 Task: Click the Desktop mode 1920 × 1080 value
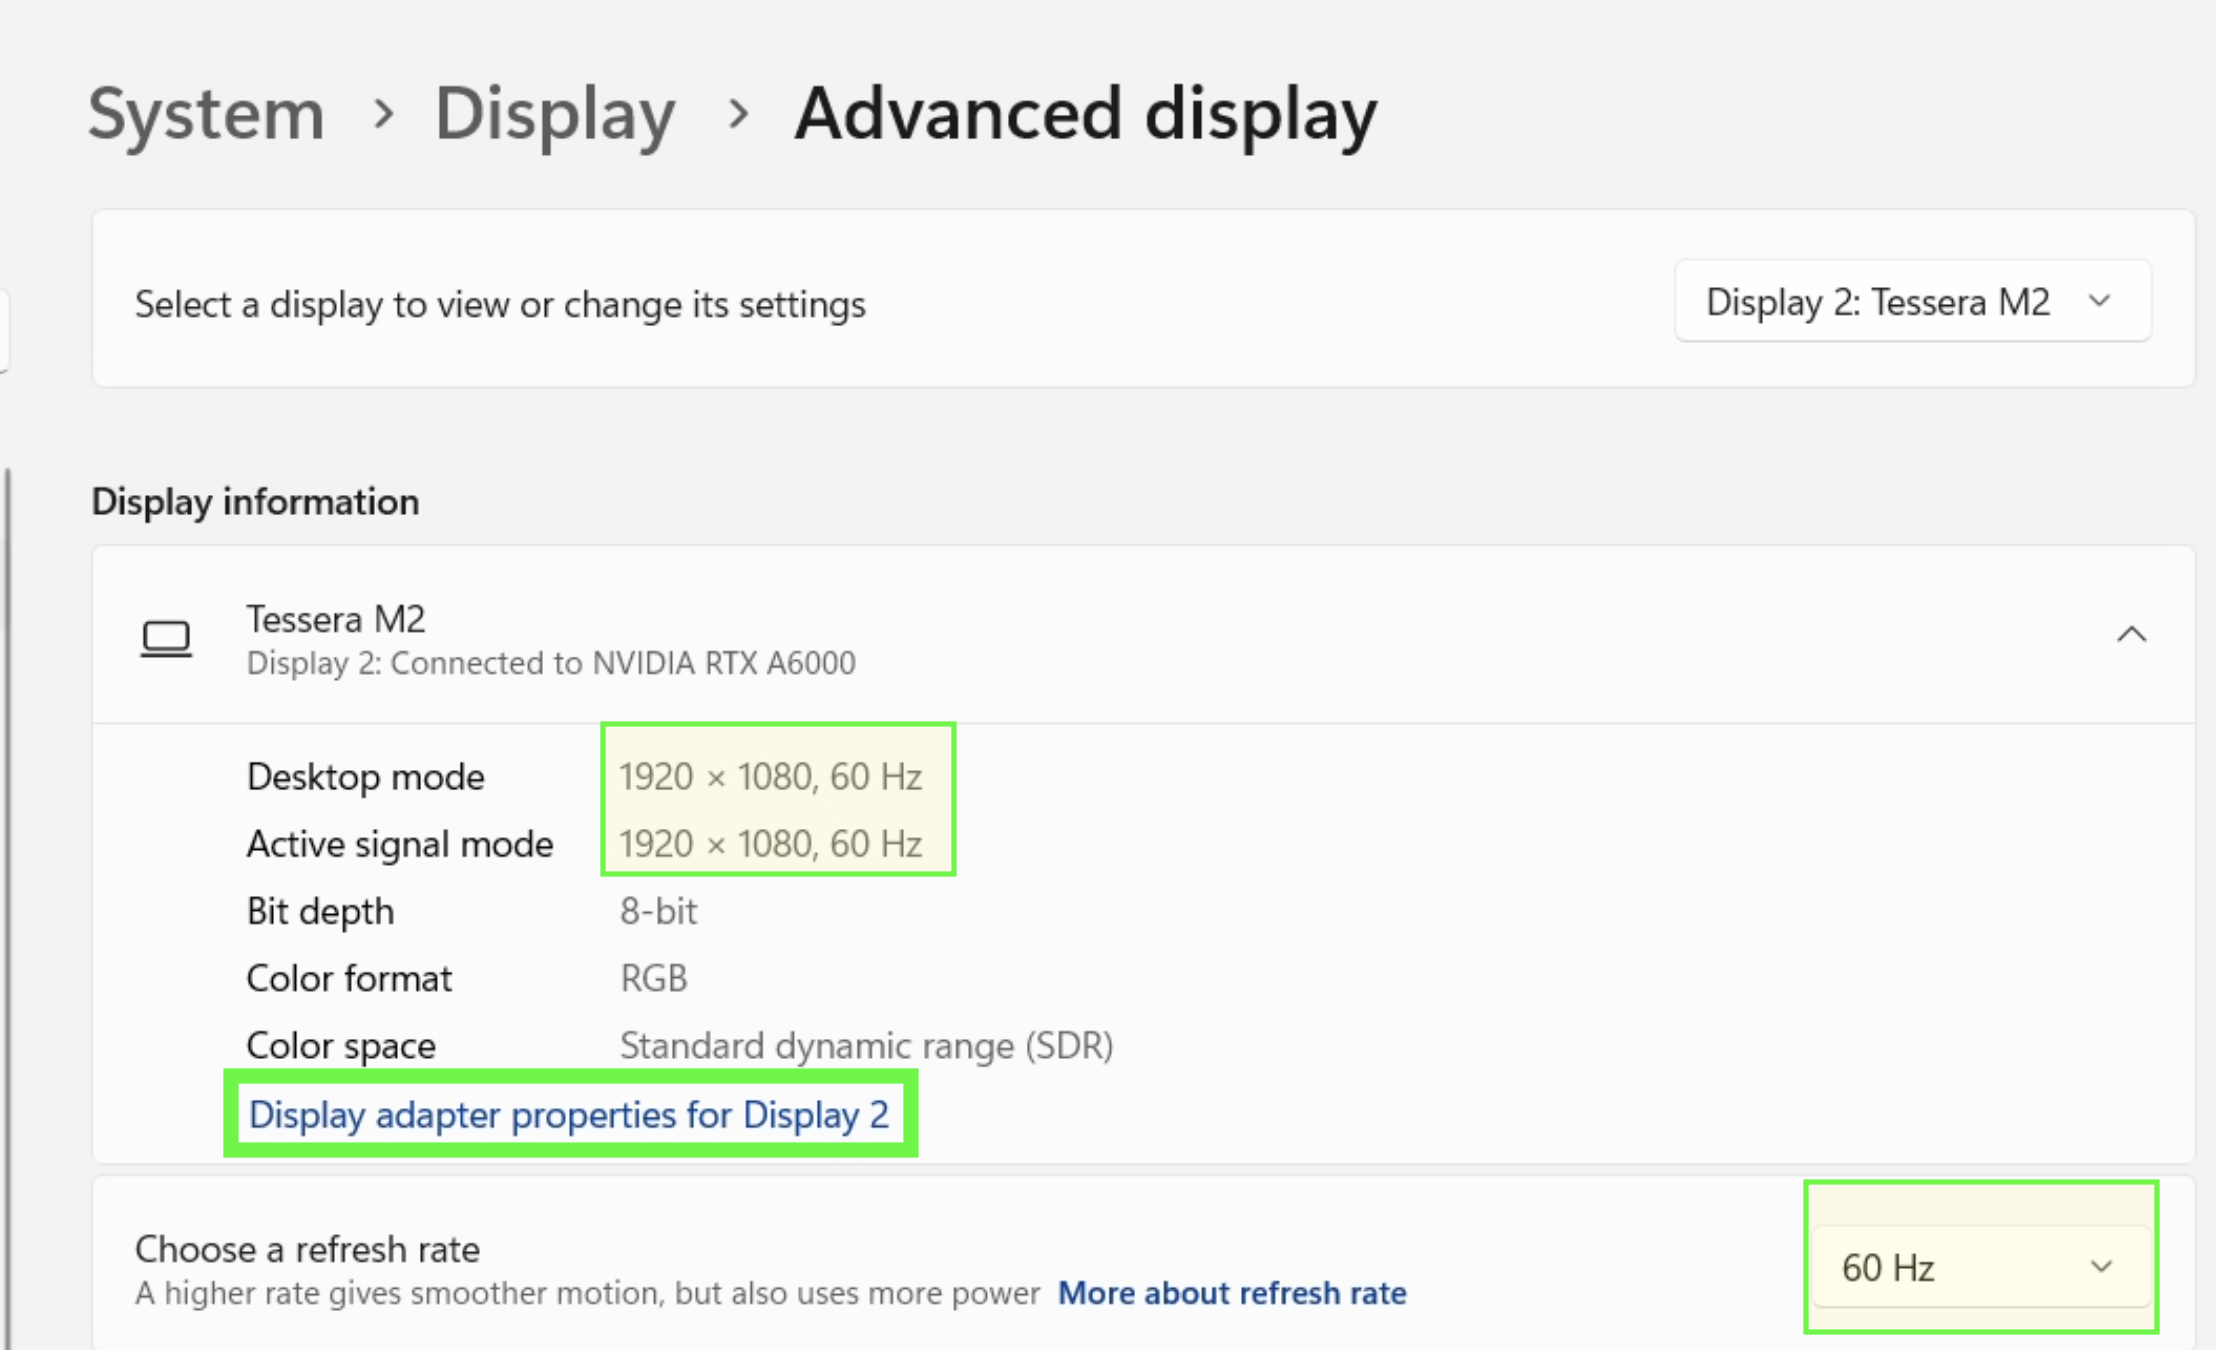770,777
